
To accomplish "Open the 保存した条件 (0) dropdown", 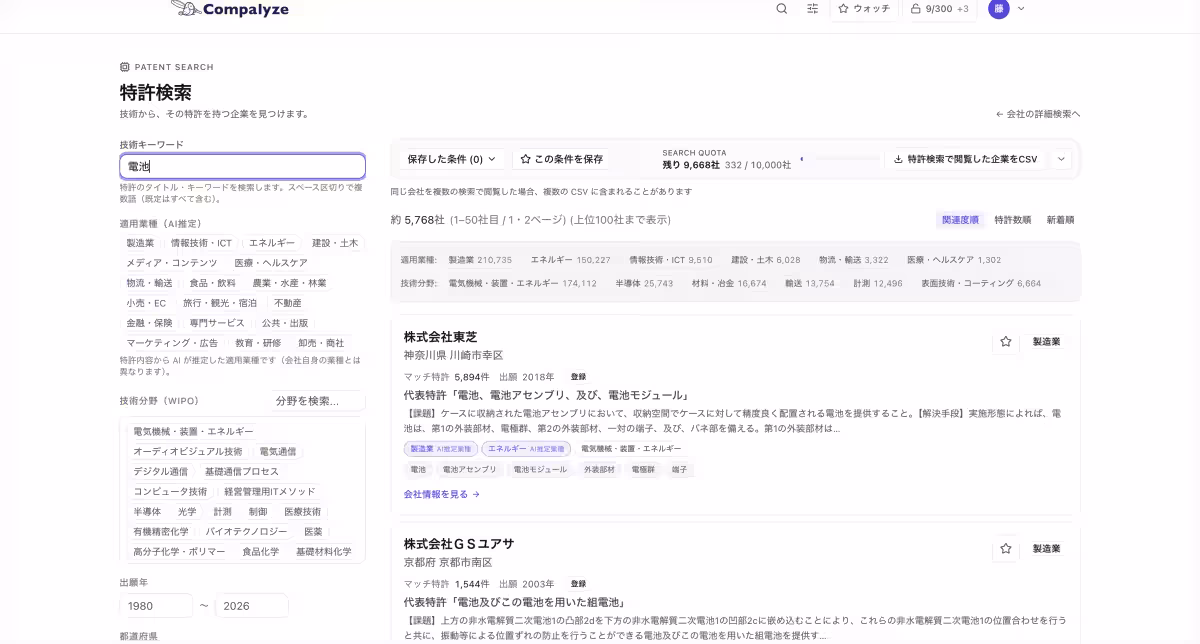I will [451, 159].
